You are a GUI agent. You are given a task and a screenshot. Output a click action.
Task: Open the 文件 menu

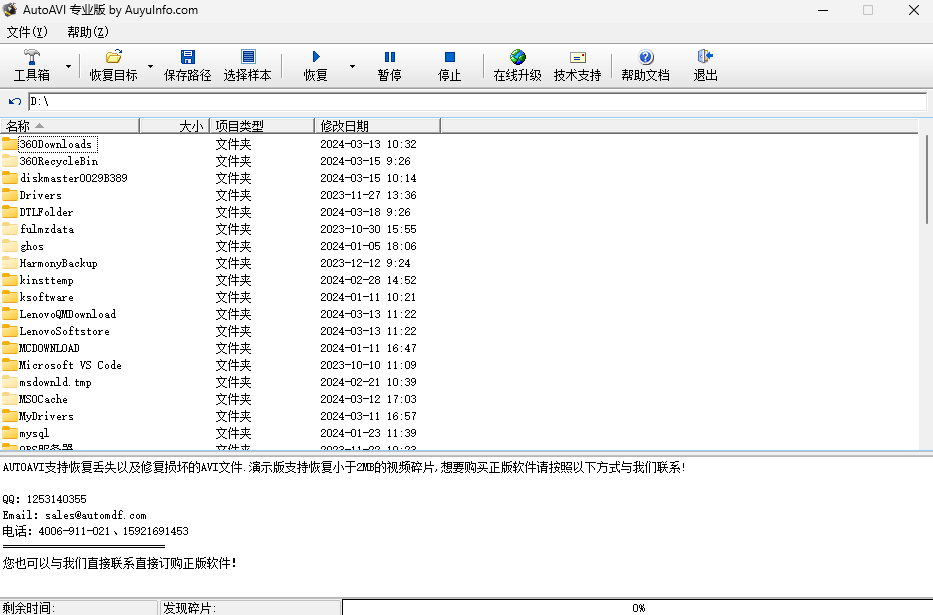click(x=27, y=32)
